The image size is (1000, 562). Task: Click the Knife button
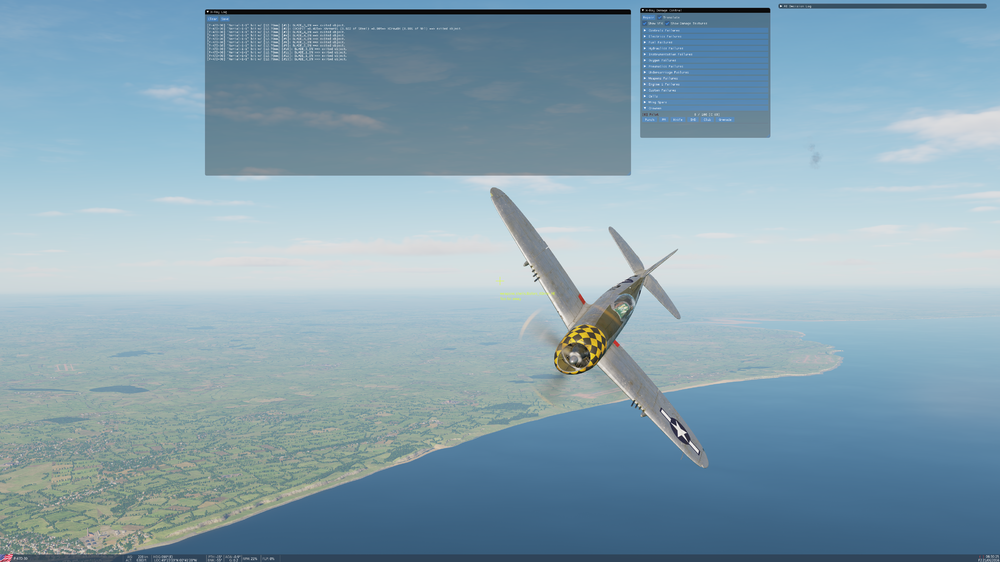point(677,120)
